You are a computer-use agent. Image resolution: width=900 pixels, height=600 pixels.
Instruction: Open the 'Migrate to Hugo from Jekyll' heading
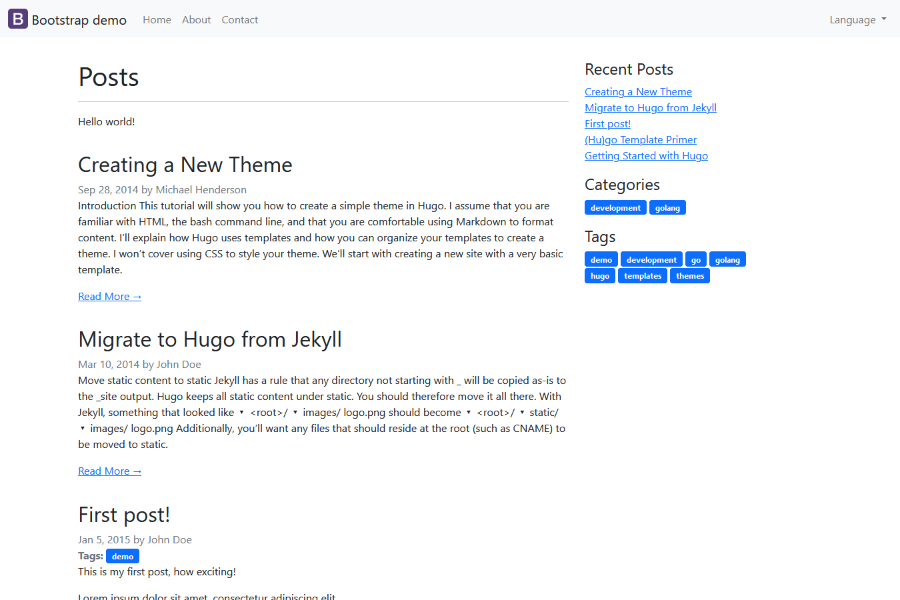coord(210,340)
